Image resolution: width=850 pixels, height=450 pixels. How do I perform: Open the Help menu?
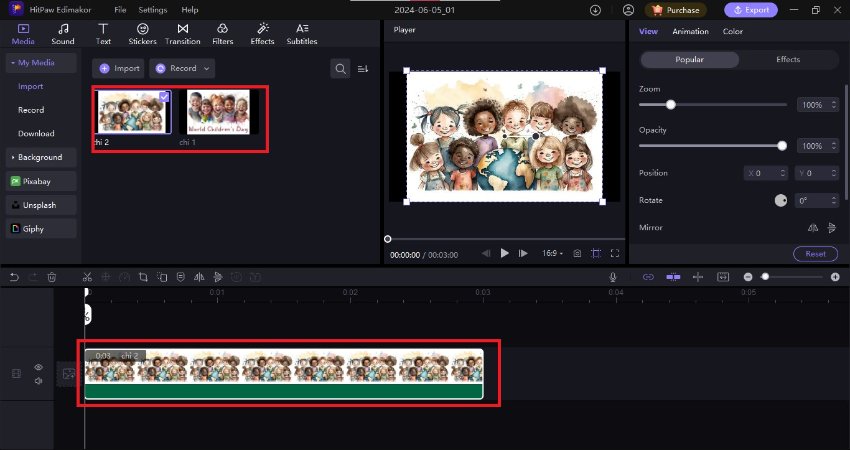pos(190,10)
